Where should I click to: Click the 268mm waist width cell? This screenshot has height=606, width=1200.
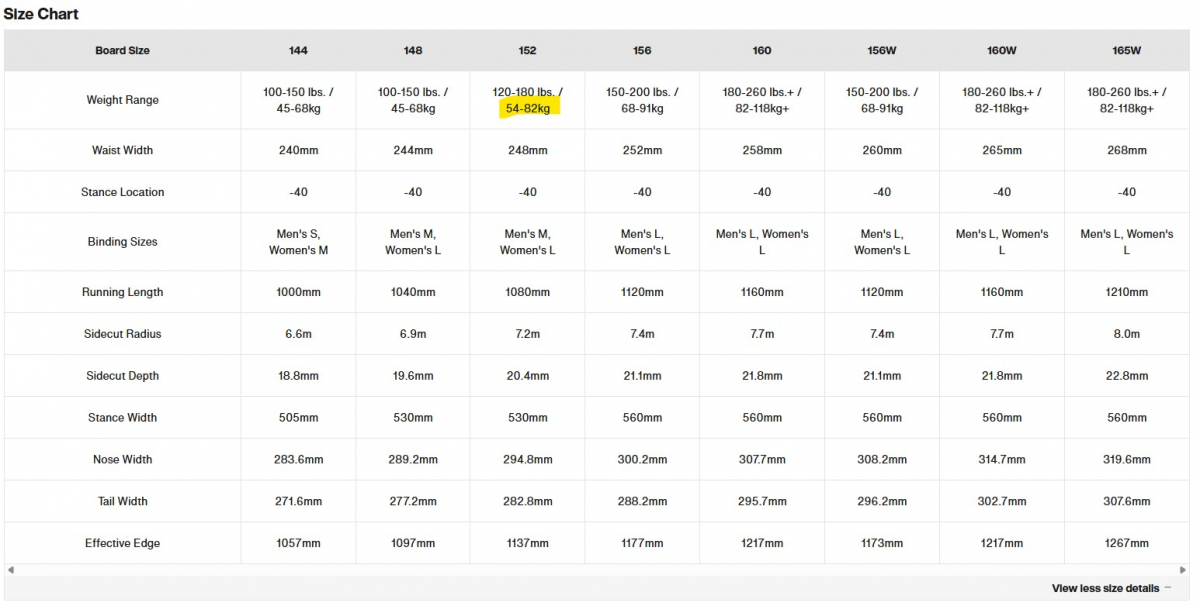[x=1127, y=150]
